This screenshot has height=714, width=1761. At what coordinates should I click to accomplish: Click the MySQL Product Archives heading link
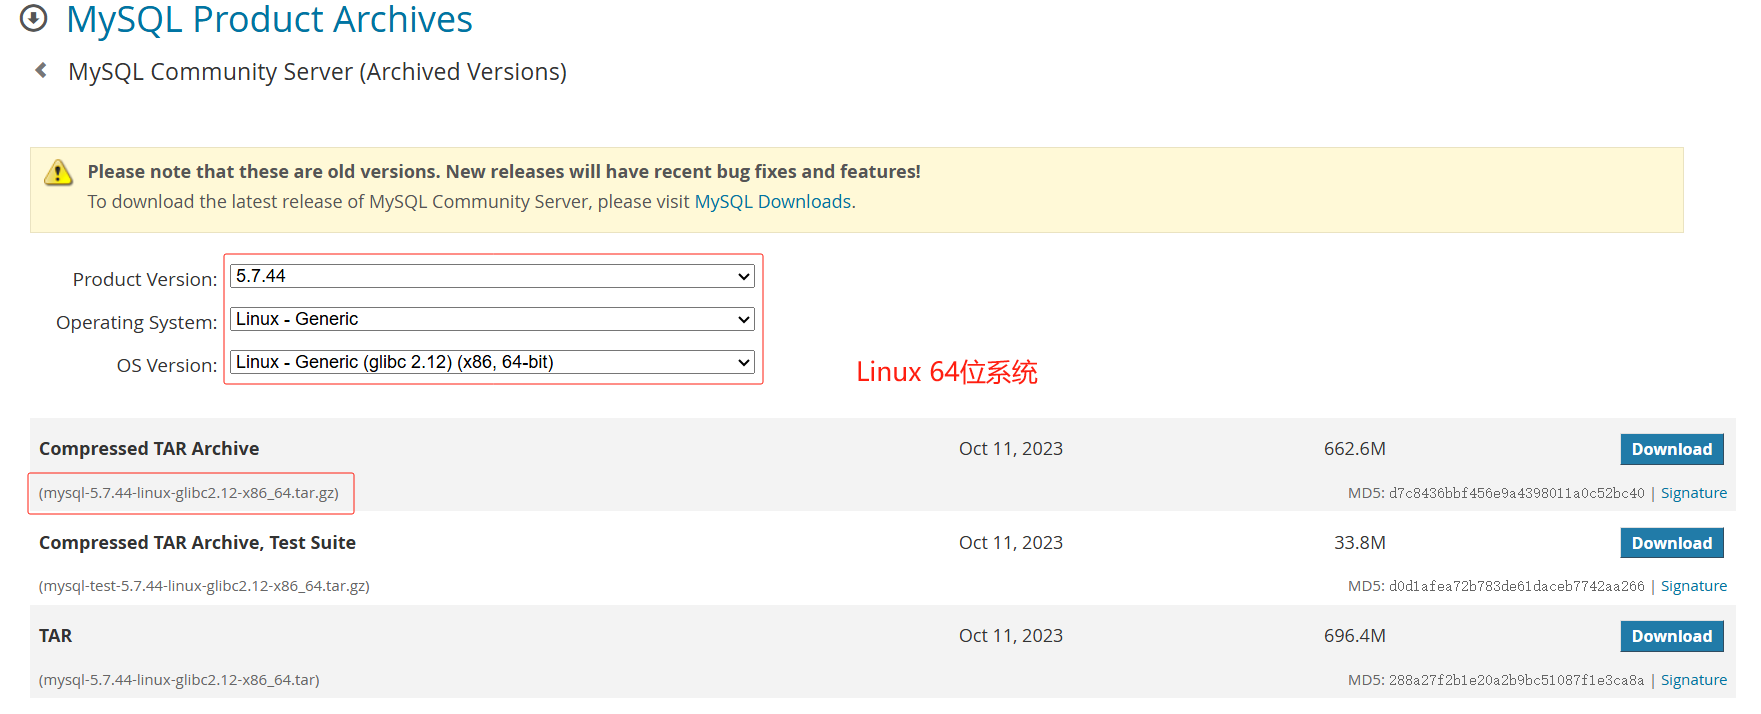pos(269,19)
